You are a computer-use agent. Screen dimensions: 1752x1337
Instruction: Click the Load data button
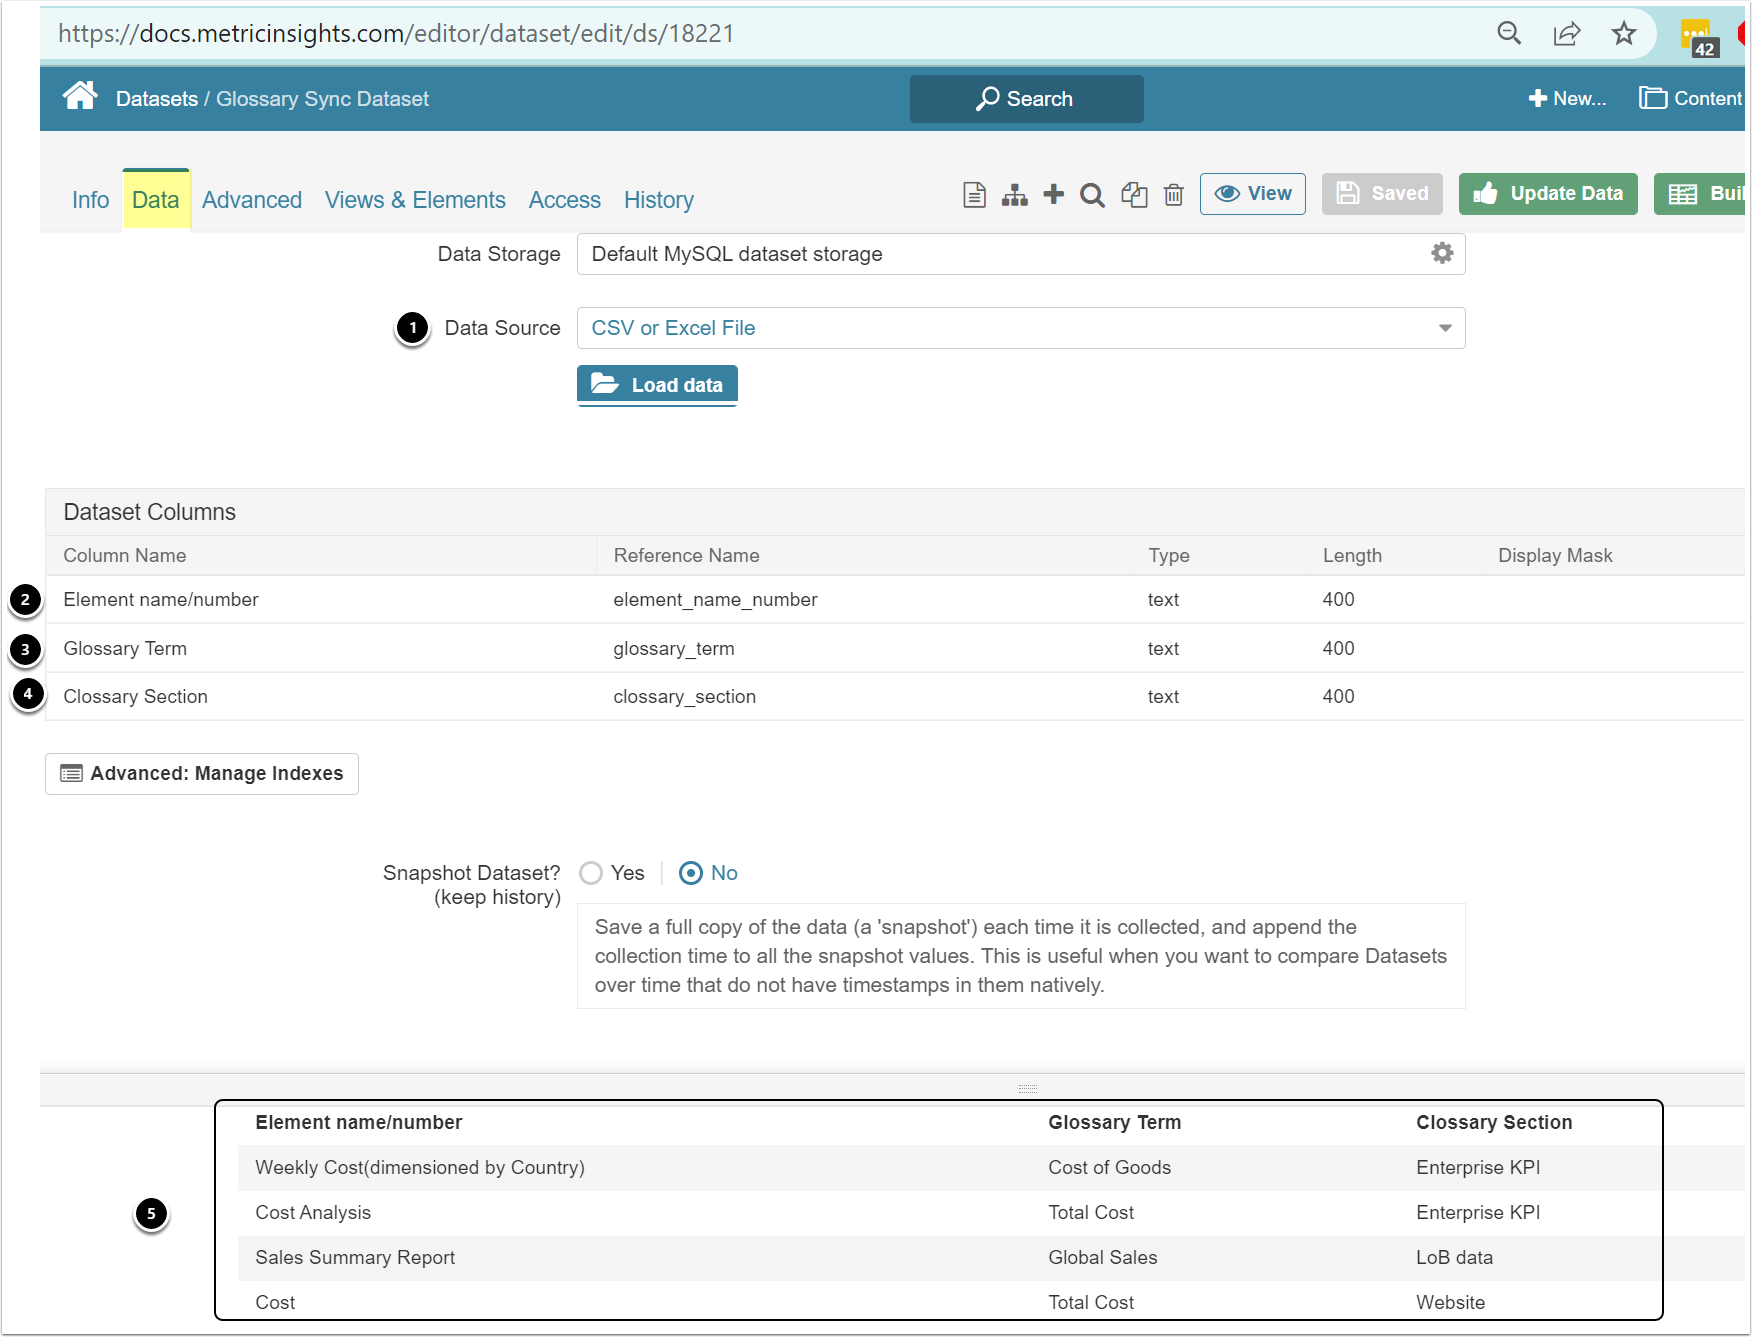pos(656,384)
